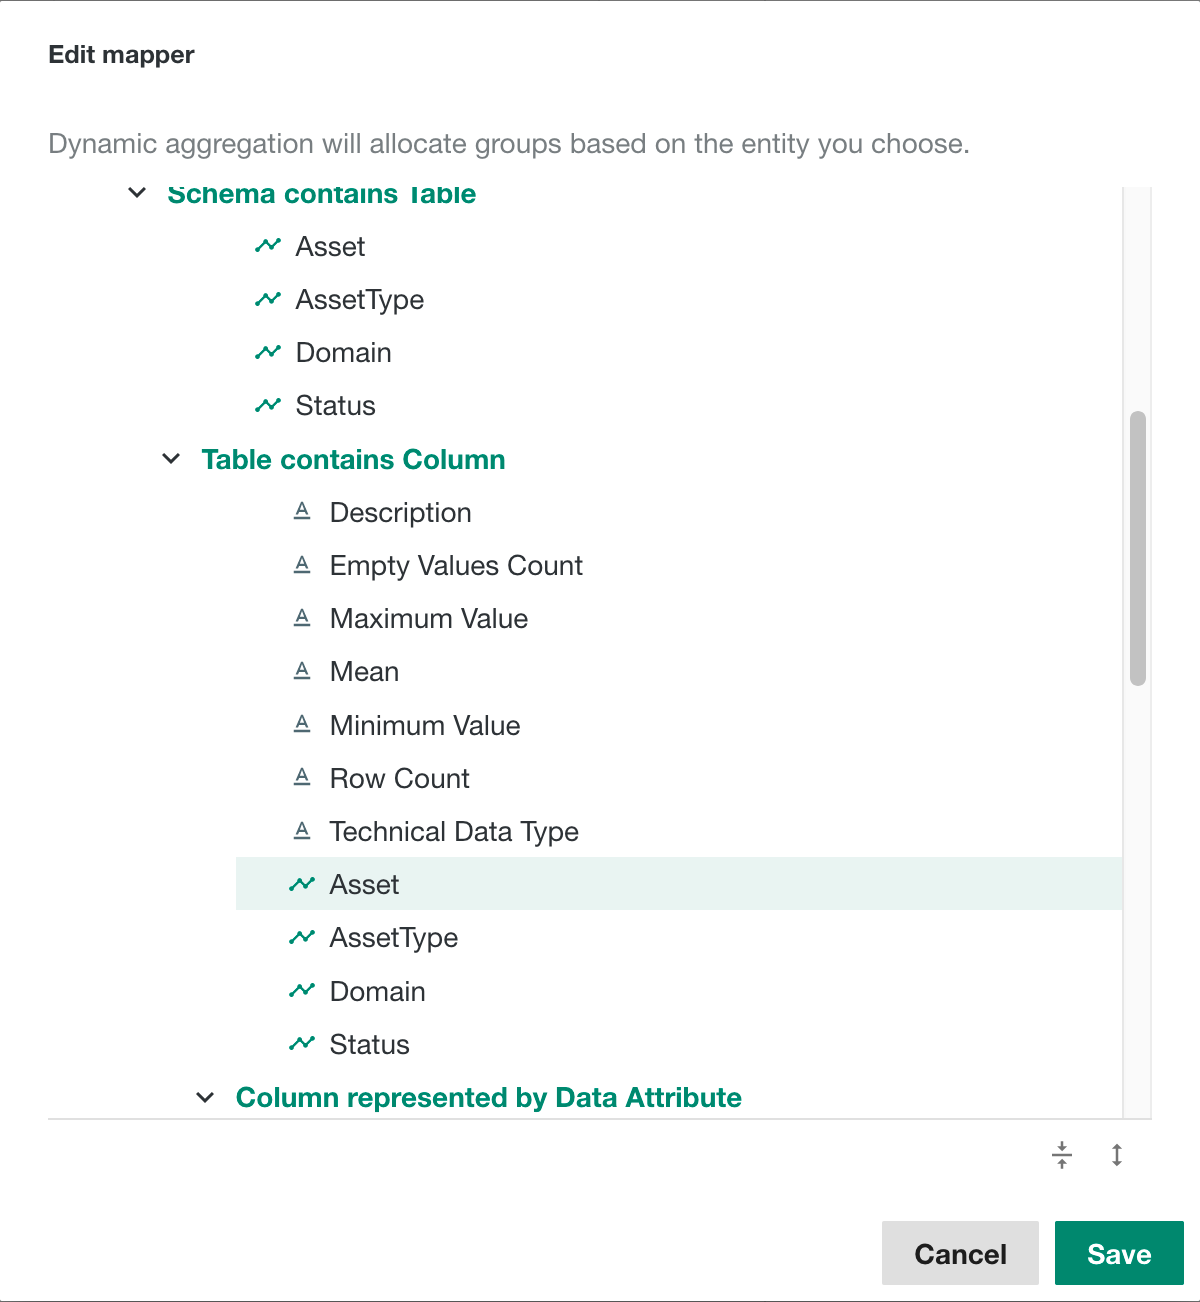Choose Maximum Value in the tree
The height and width of the screenshot is (1302, 1200).
tap(429, 619)
